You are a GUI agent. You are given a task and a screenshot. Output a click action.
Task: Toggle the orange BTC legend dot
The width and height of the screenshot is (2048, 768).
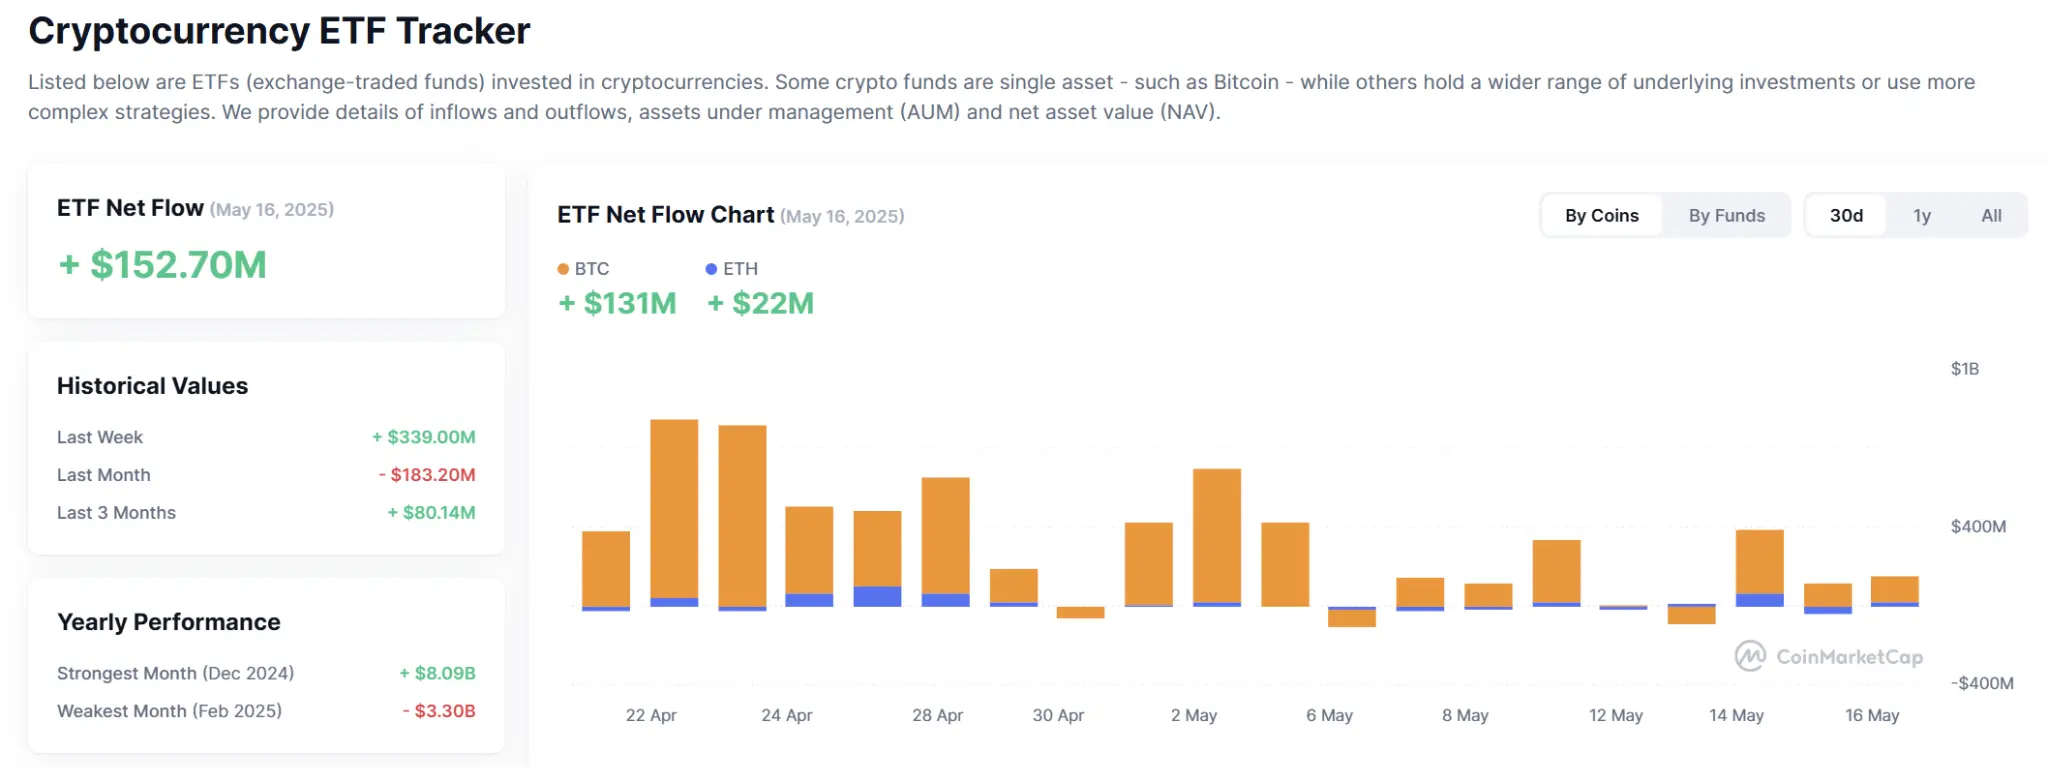(x=563, y=269)
